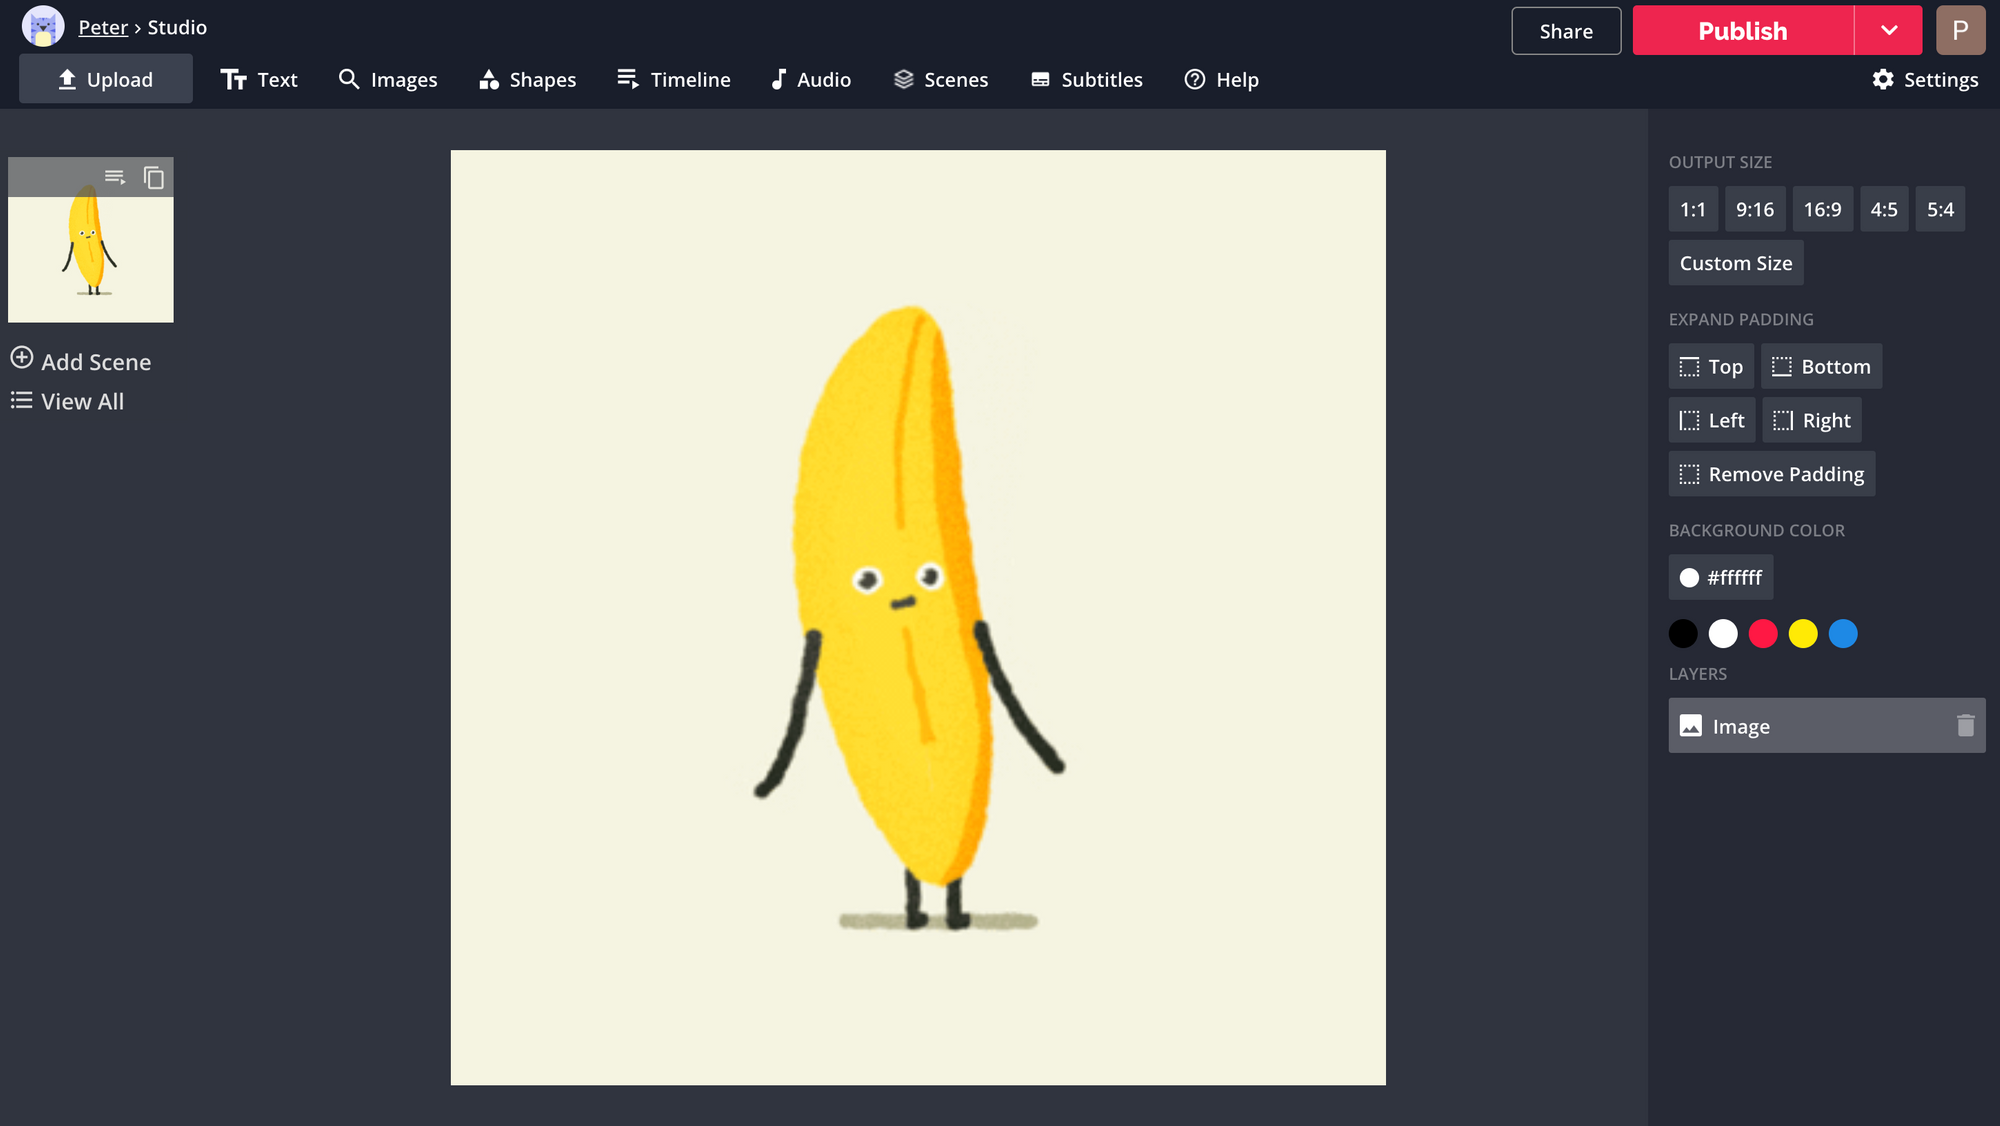Open the Shapes tool
This screenshot has height=1126, width=2000.
point(527,80)
